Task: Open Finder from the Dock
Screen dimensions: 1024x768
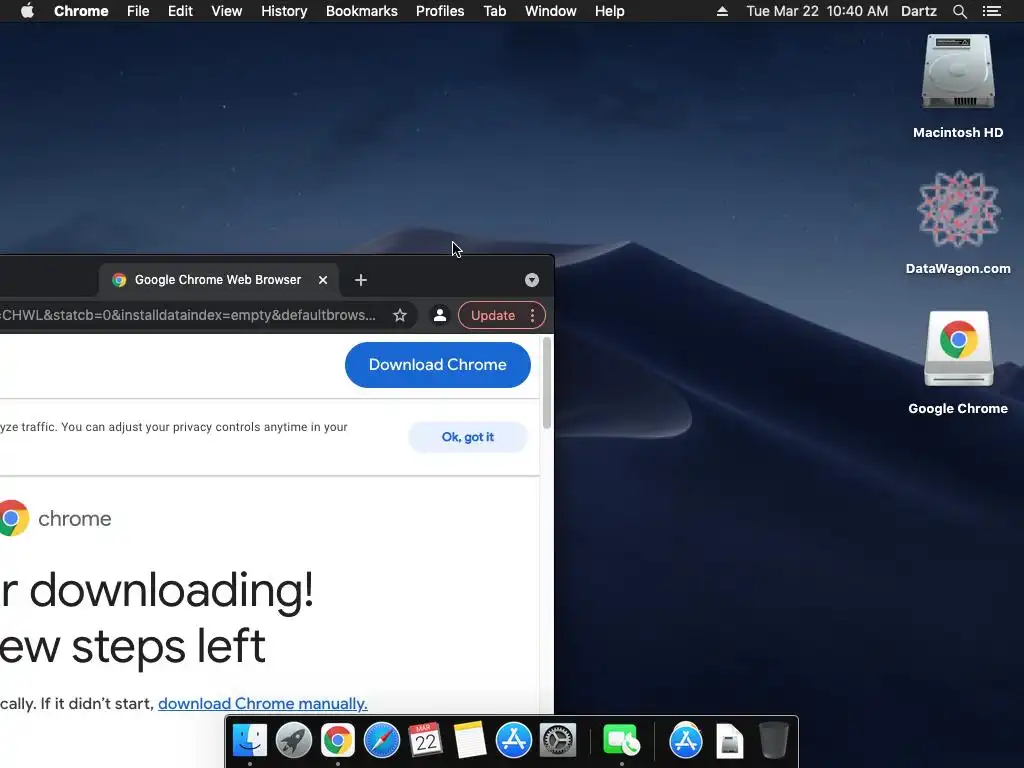Action: [249, 741]
